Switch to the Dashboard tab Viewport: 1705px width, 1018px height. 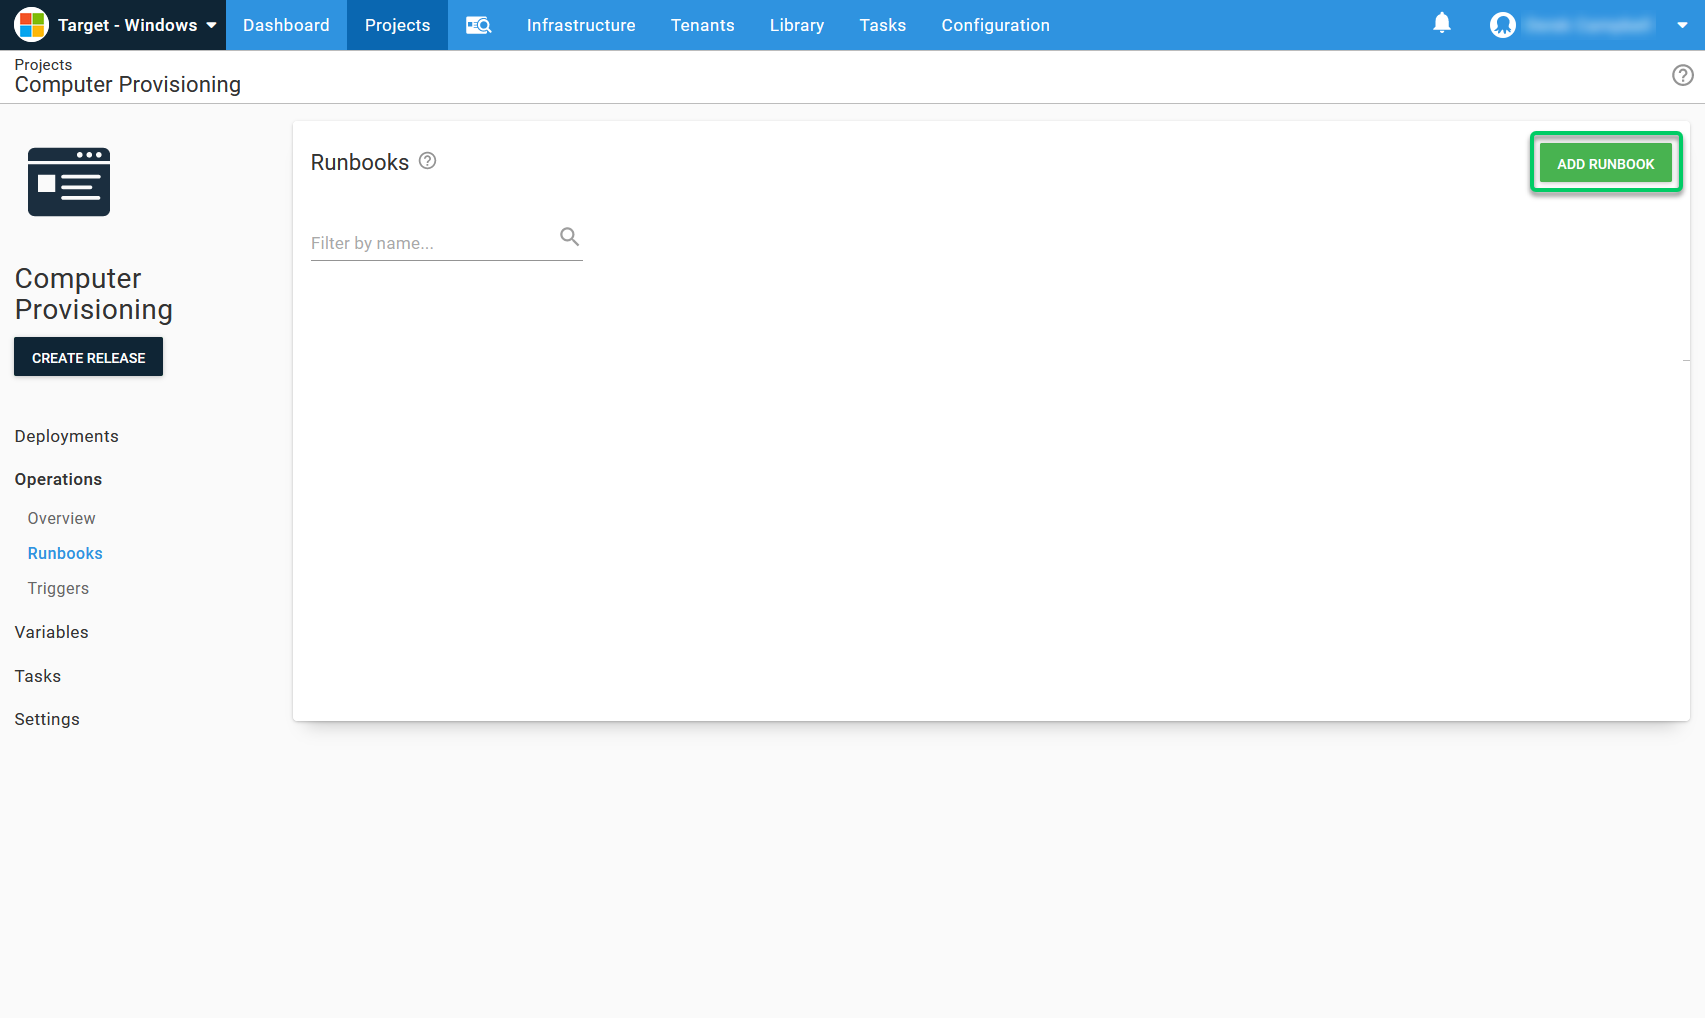pyautogui.click(x=285, y=25)
